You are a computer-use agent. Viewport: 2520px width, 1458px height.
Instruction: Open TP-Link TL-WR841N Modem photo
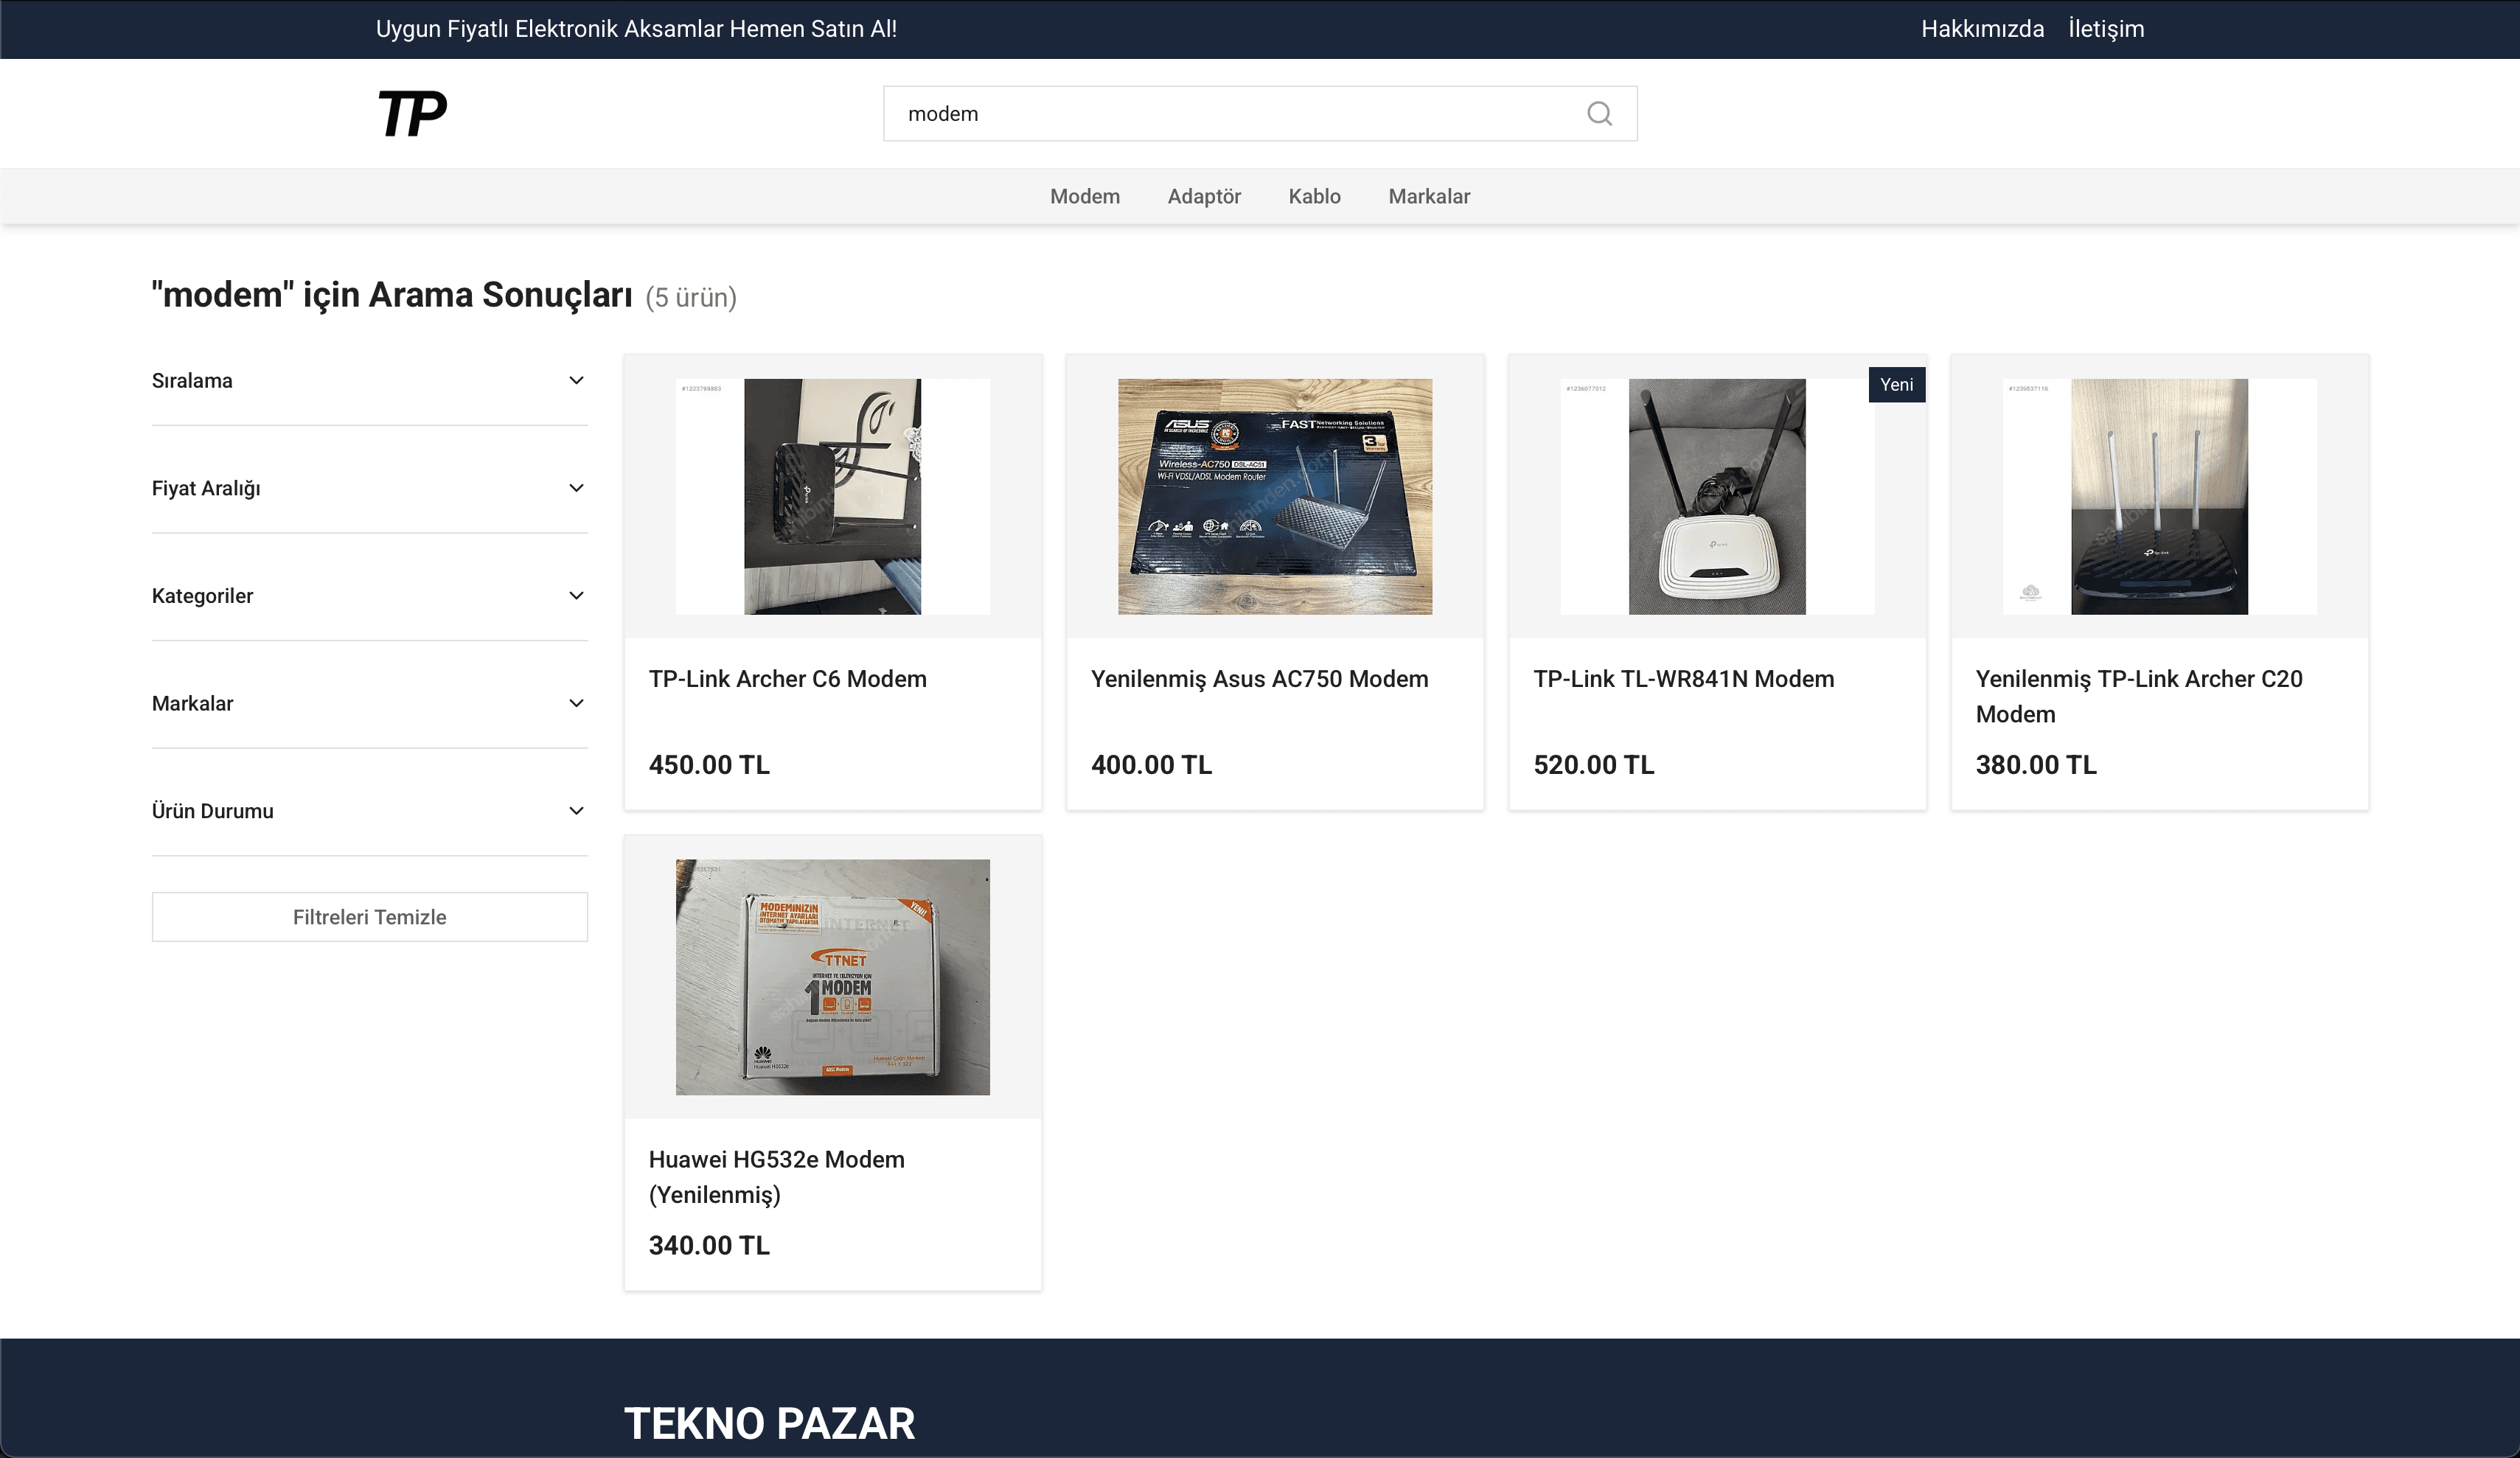coord(1717,497)
